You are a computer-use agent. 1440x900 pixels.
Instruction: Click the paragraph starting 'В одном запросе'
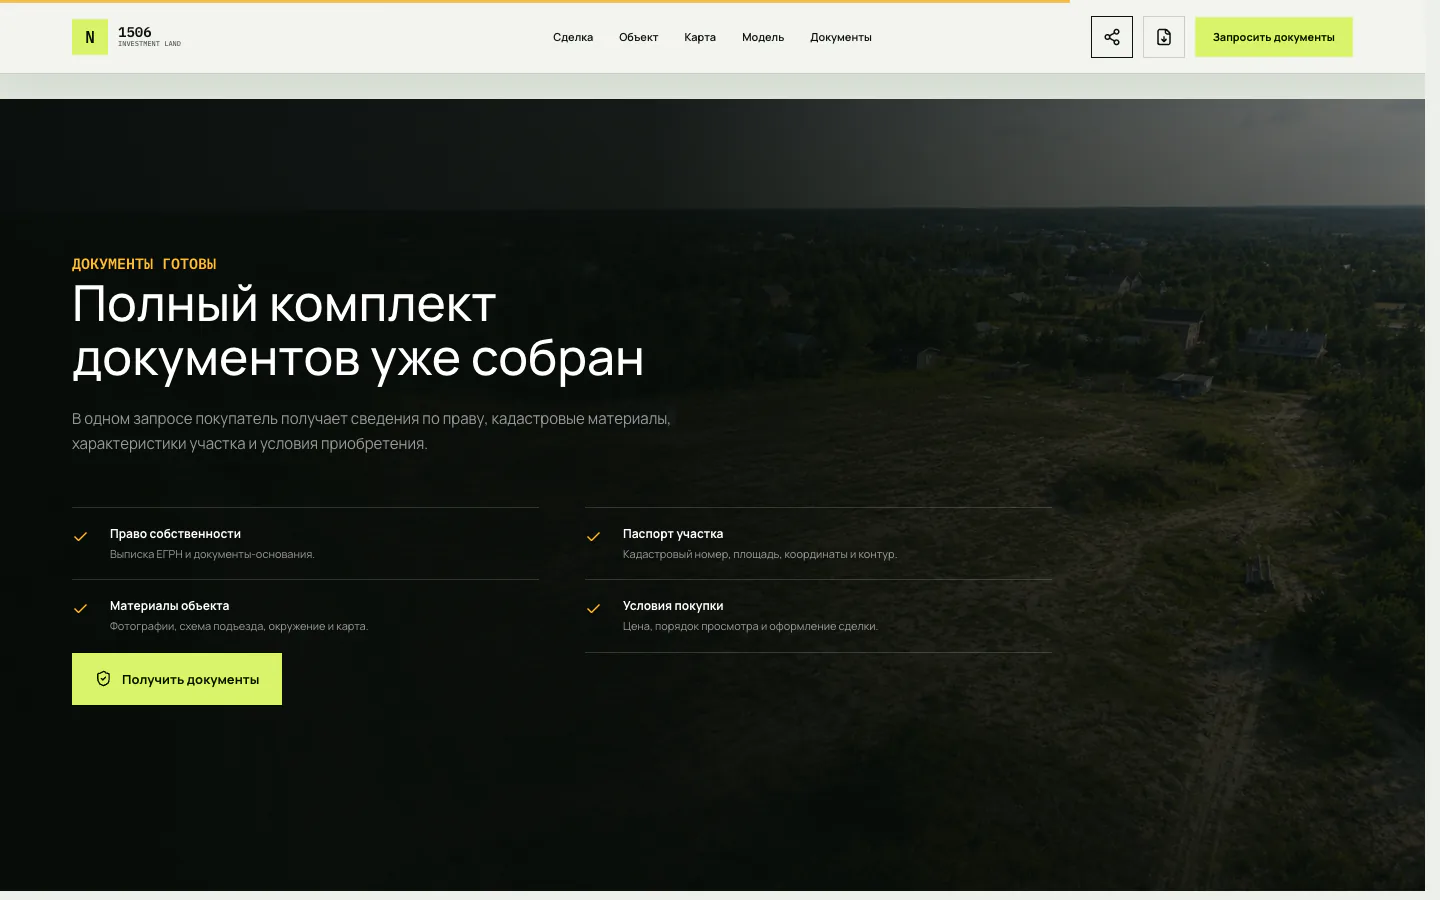pos(371,431)
